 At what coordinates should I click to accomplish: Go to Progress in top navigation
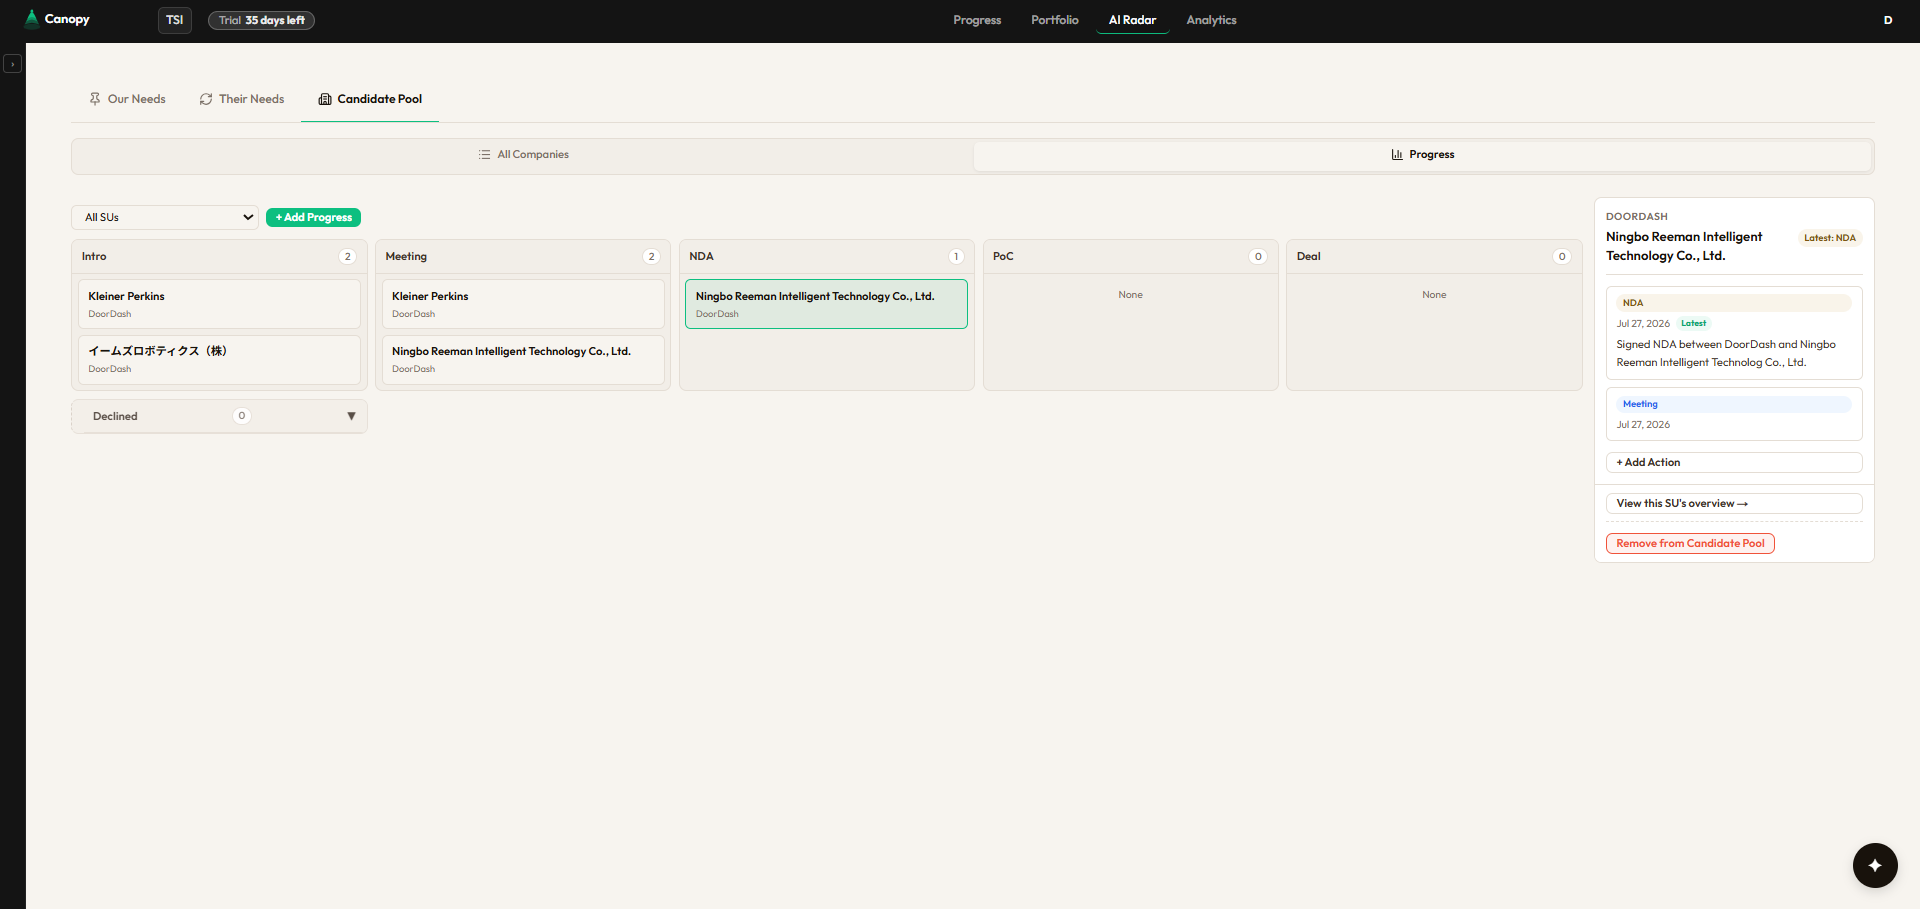point(977,20)
